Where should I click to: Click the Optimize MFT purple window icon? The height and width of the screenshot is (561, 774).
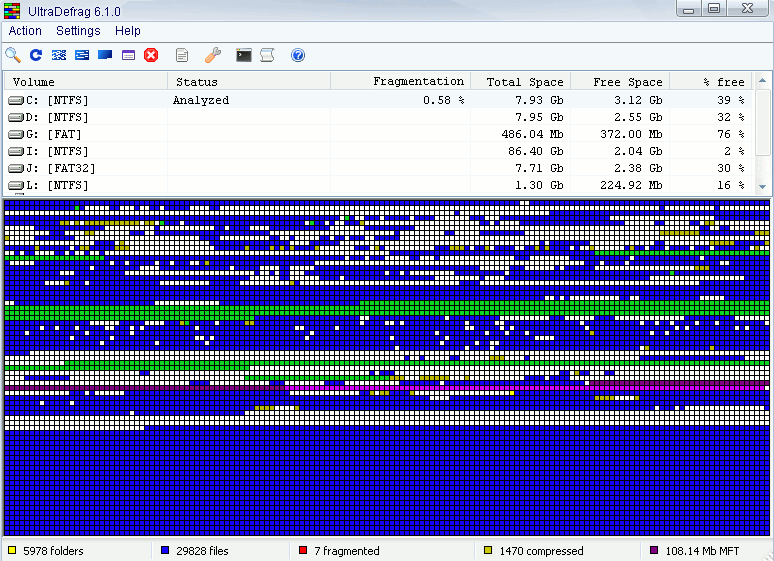[128, 55]
